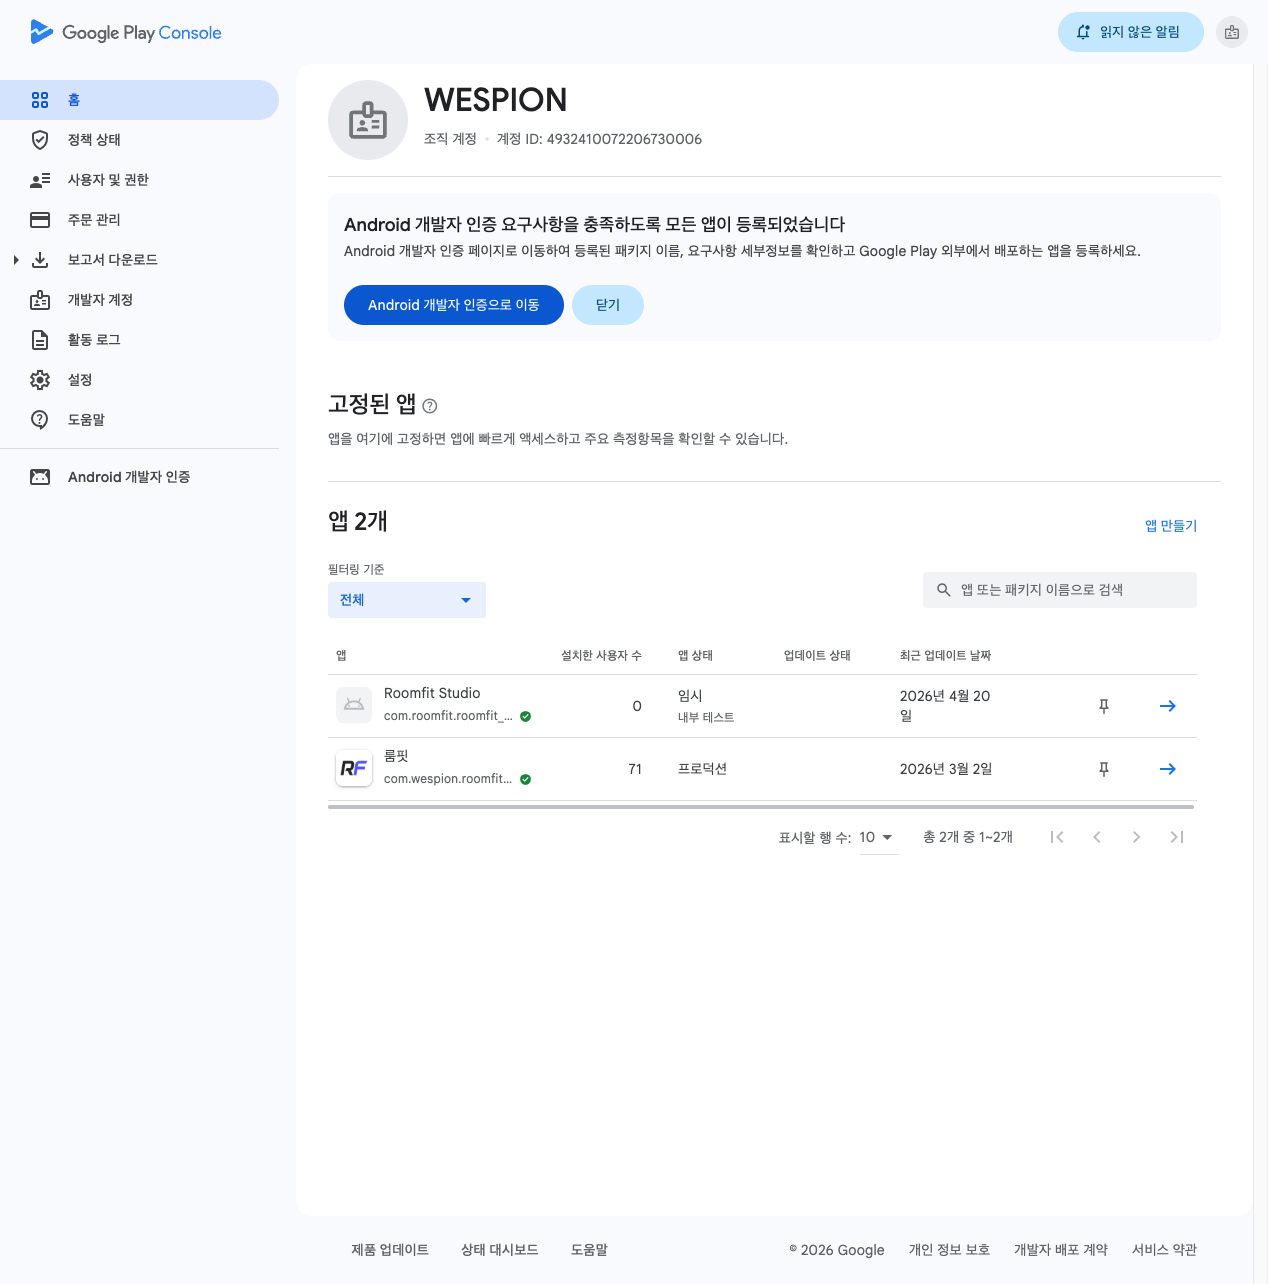Click the 정책 상태 shield icon
Viewport: 1268px width, 1284px height.
[40, 140]
